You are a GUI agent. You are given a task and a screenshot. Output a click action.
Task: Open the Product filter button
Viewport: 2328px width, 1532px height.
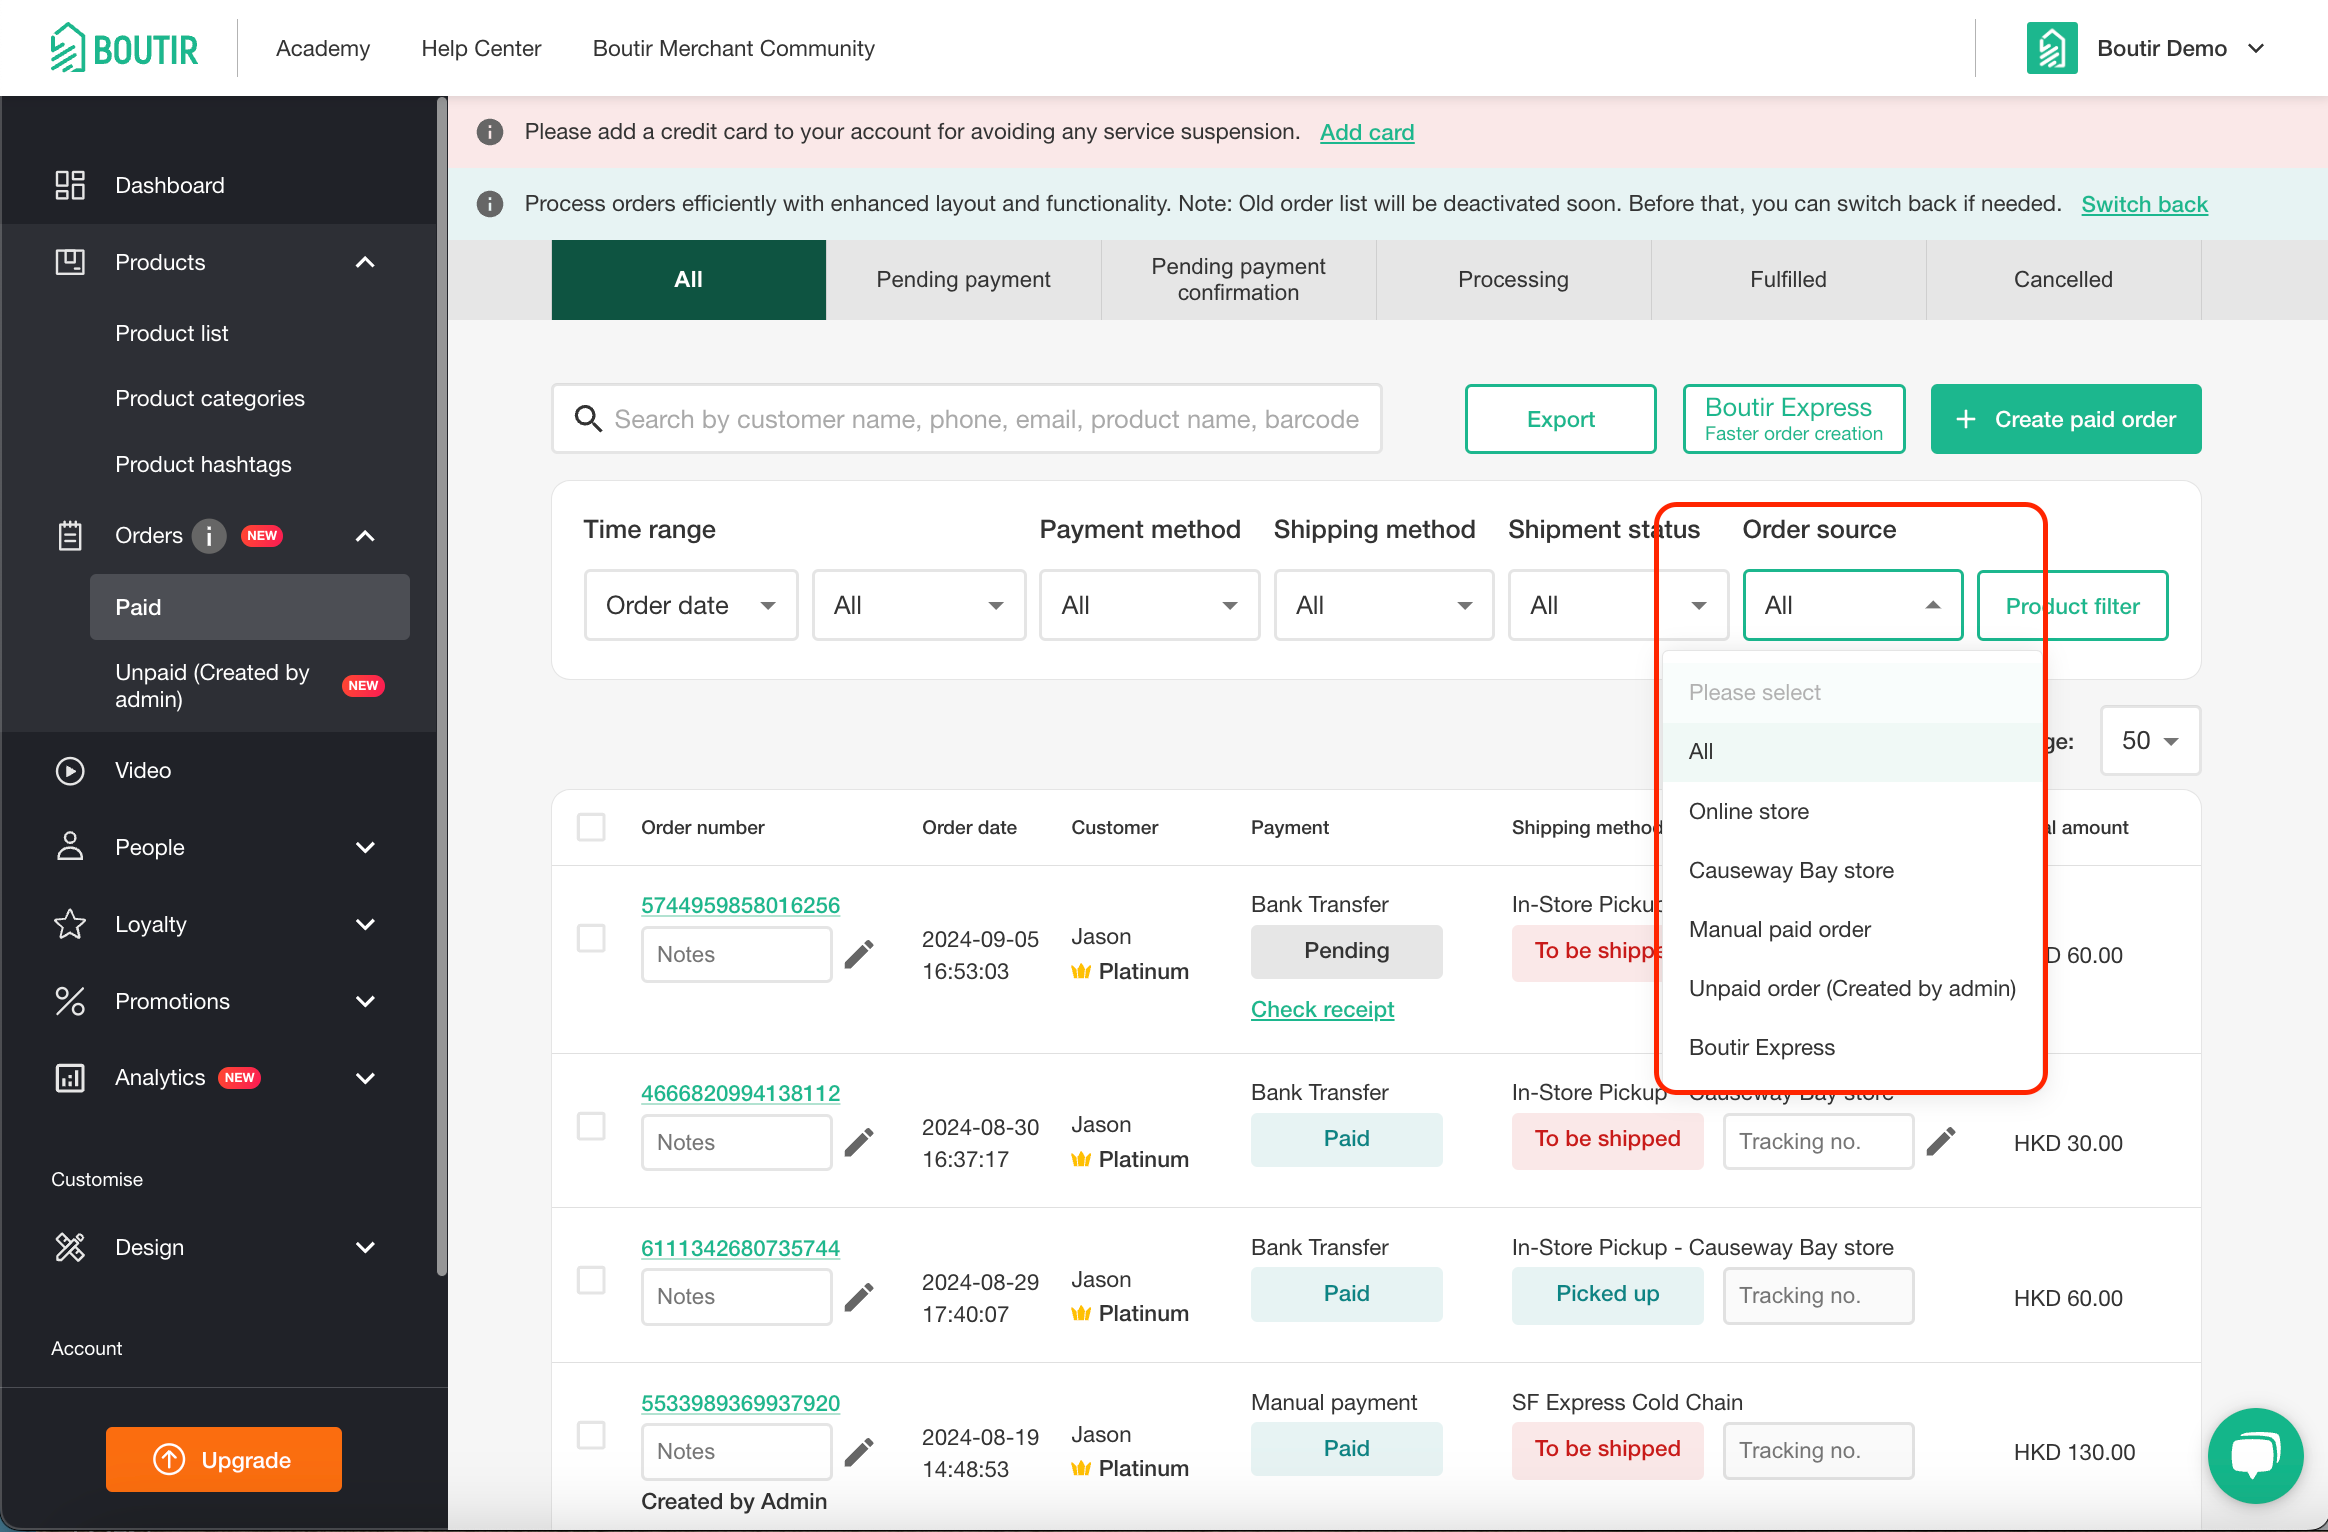(x=2072, y=605)
